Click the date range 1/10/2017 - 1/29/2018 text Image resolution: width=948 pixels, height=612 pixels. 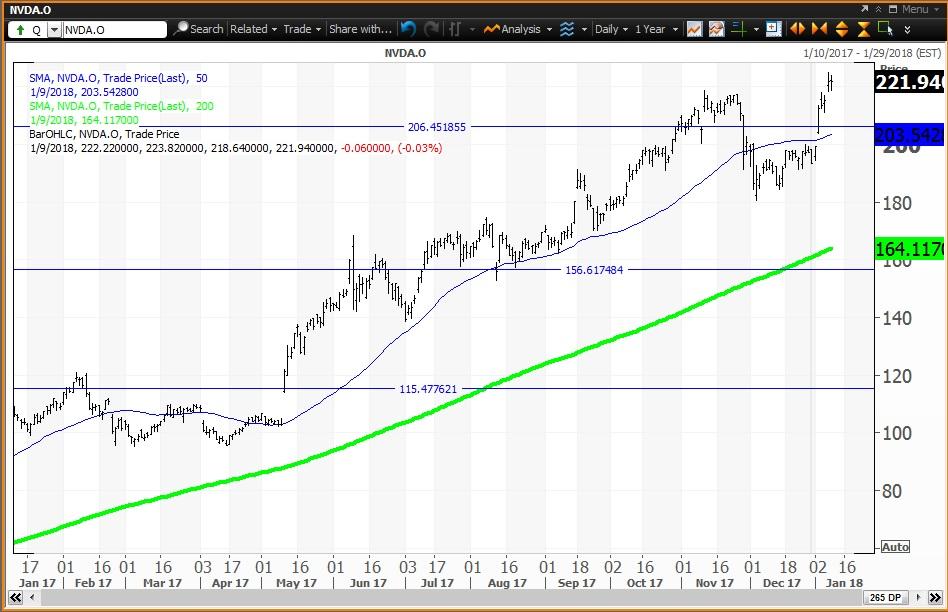(872, 53)
